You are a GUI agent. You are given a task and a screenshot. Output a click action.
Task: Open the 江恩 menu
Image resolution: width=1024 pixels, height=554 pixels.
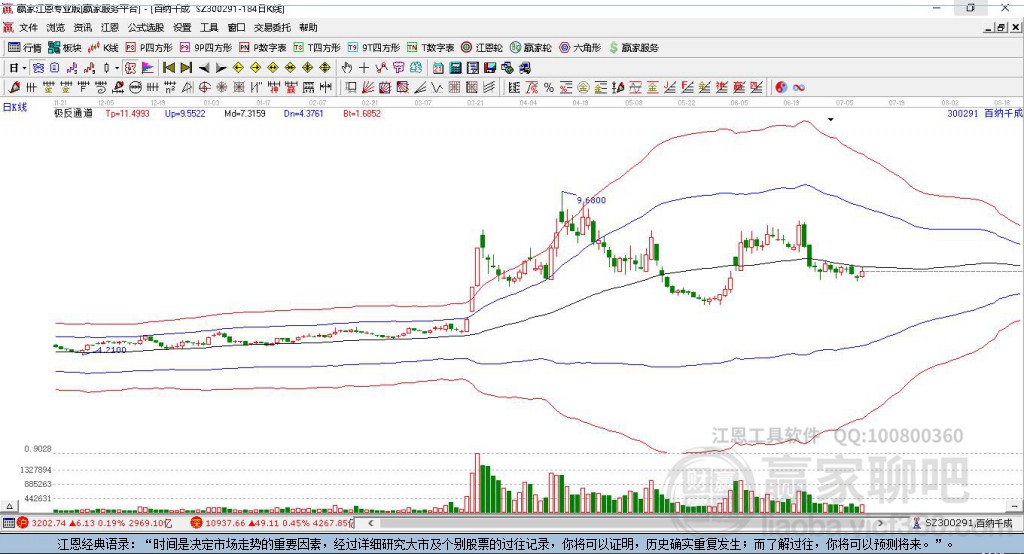[110, 27]
